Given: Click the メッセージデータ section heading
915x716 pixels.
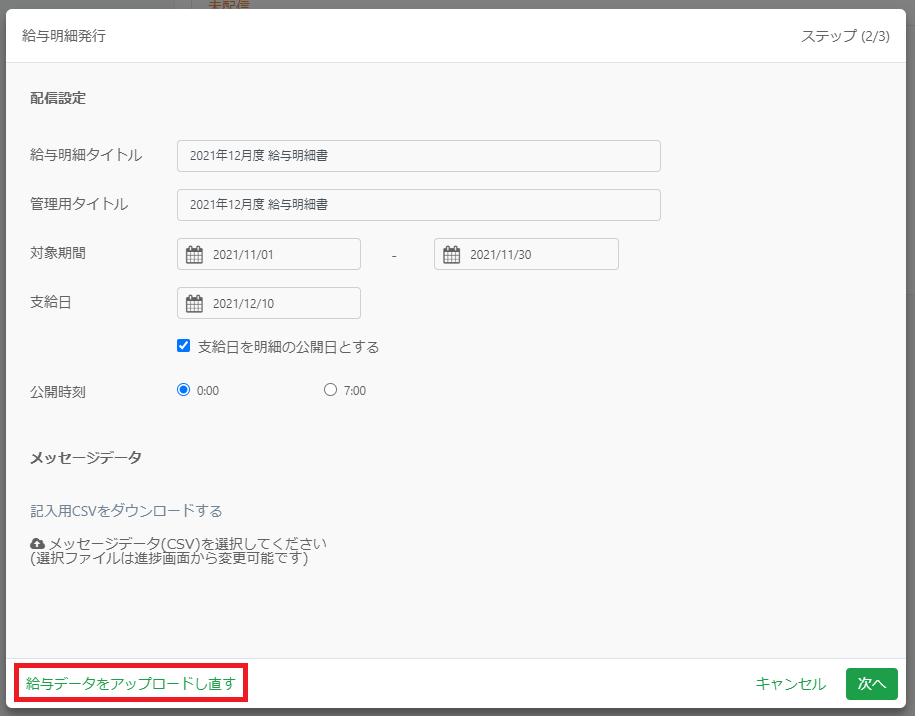Looking at the screenshot, I should 86,457.
